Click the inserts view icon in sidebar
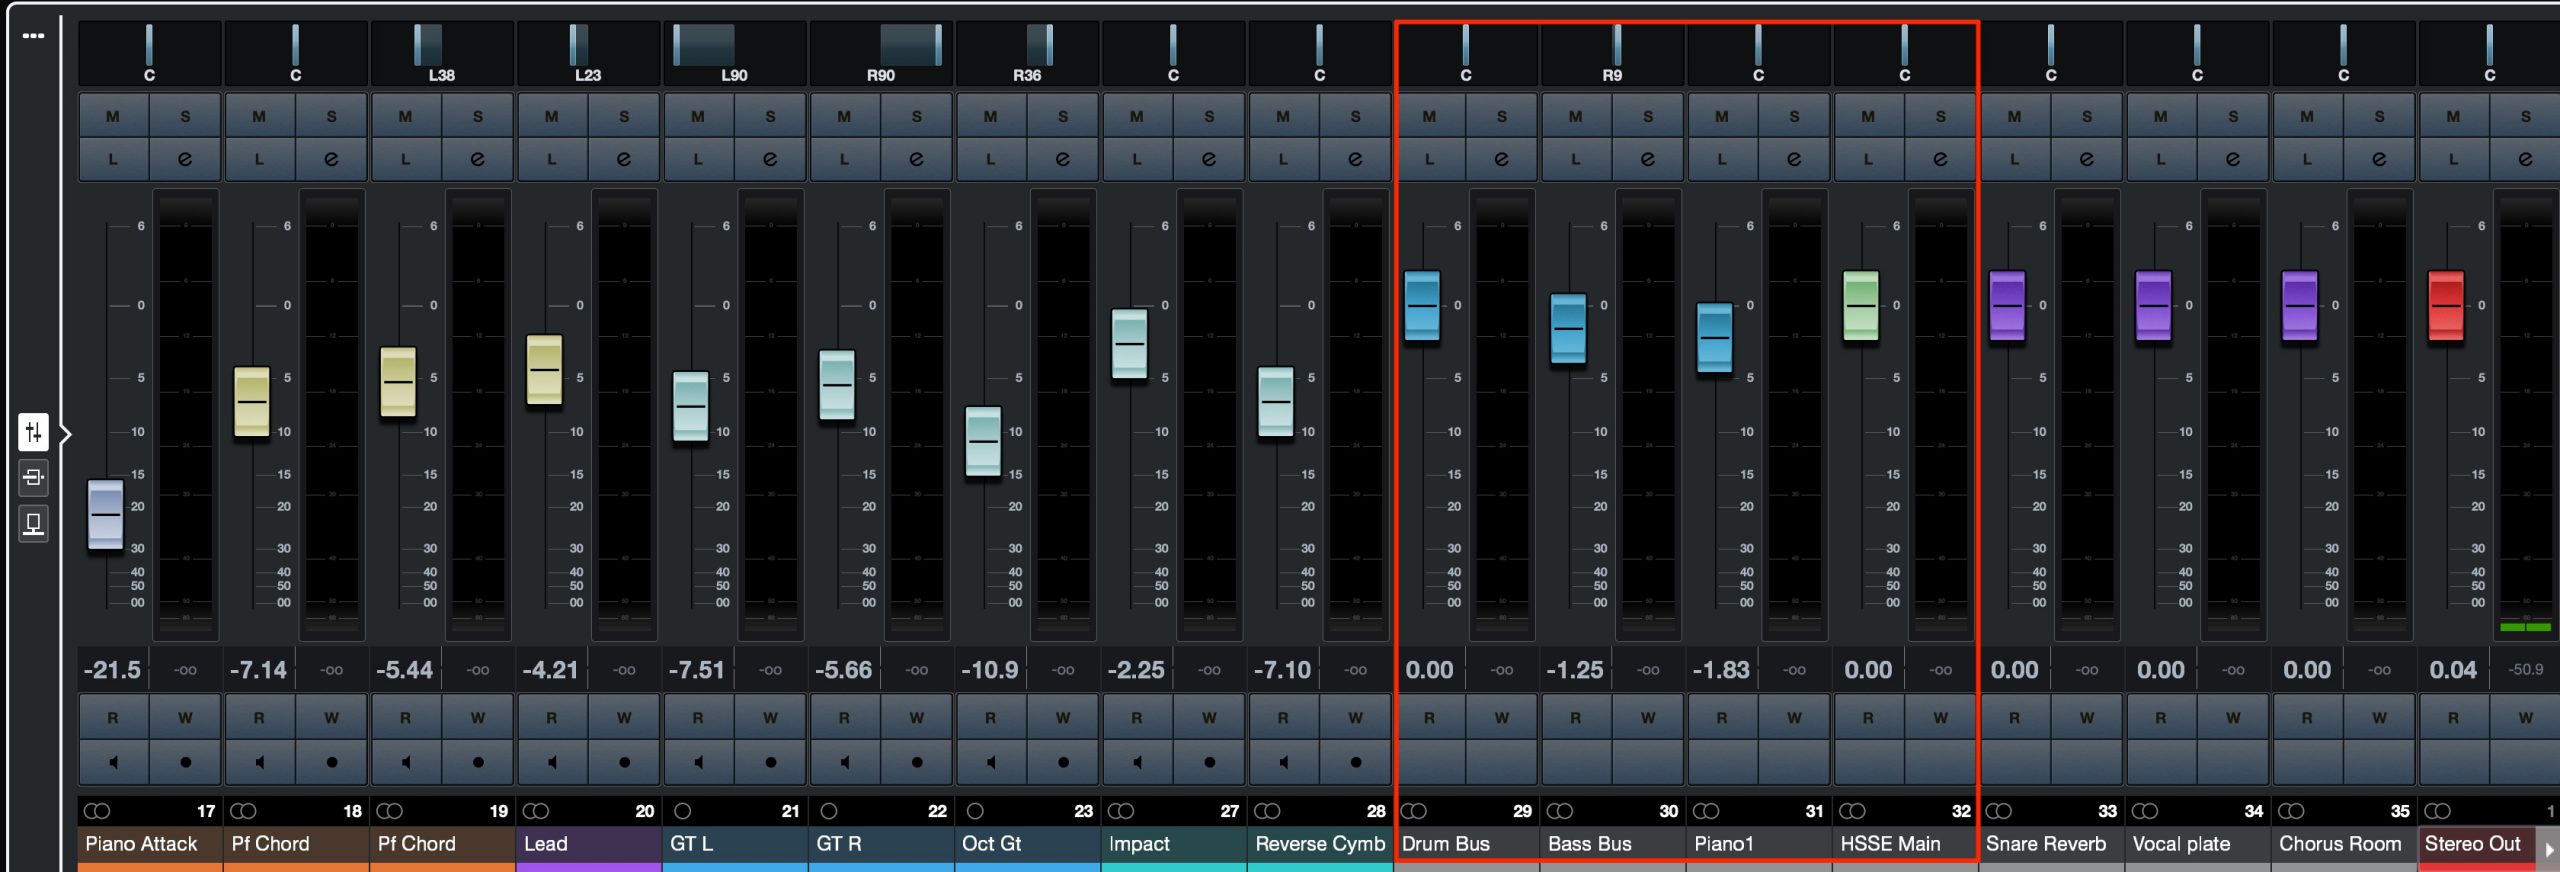Screen dimensions: 2560x872 [33, 478]
